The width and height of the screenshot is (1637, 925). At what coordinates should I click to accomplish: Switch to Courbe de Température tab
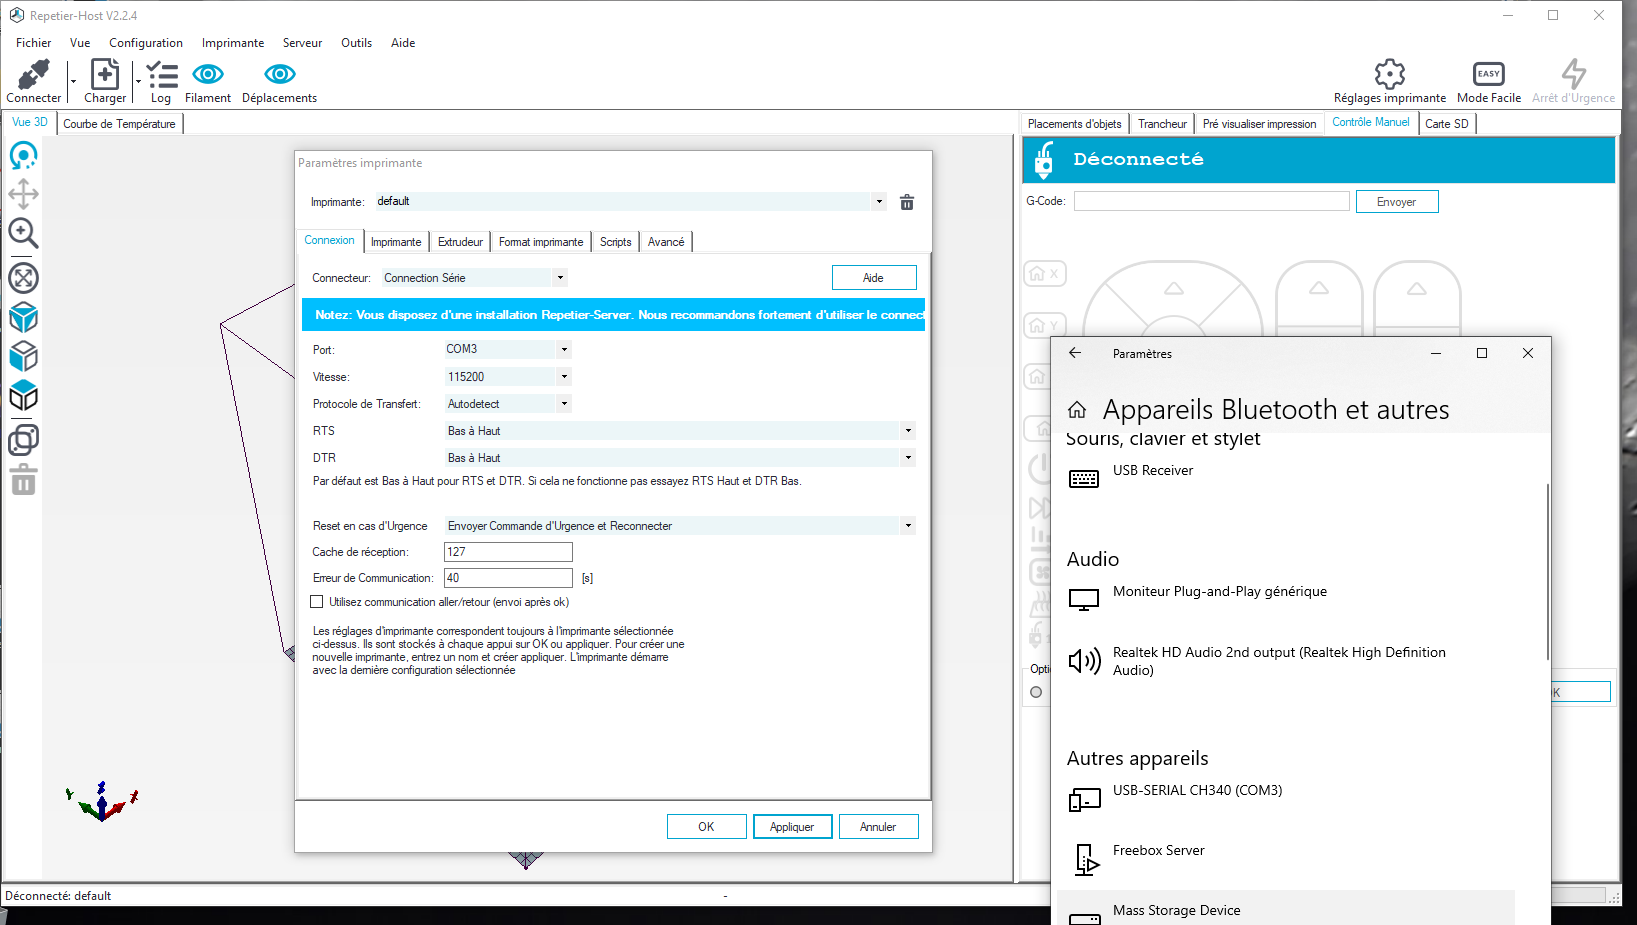[x=119, y=124]
